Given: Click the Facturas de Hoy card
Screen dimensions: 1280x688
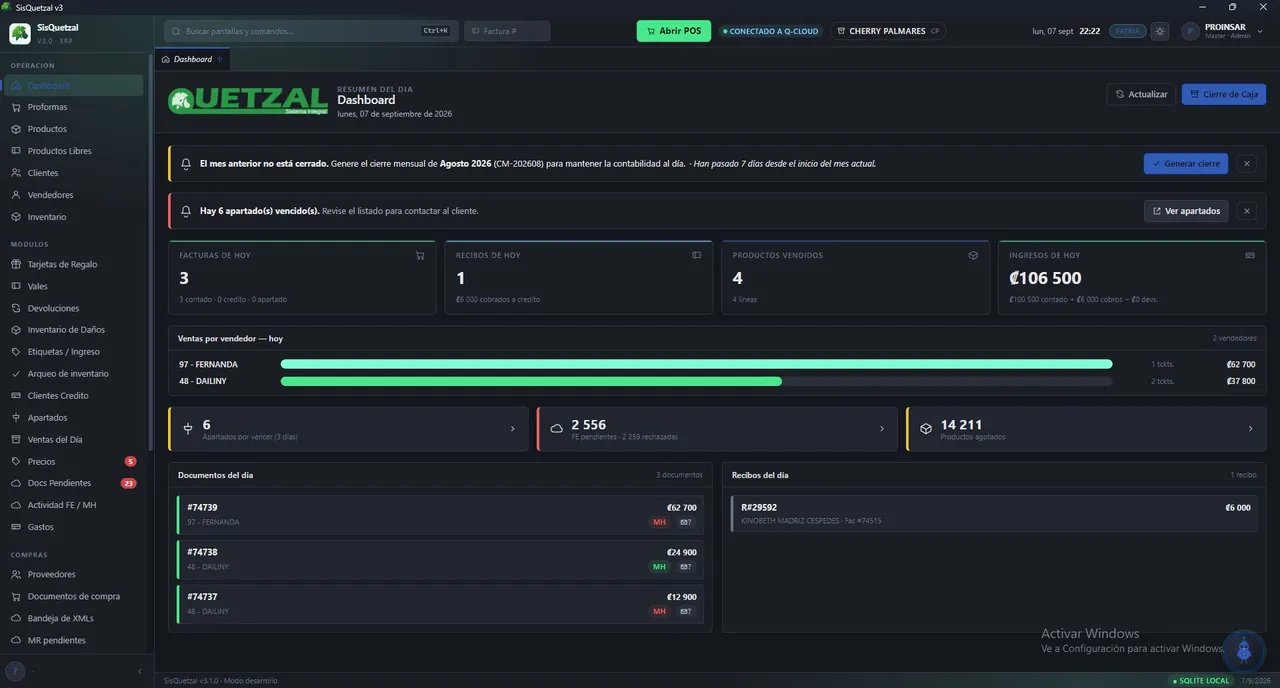Looking at the screenshot, I should (302, 277).
